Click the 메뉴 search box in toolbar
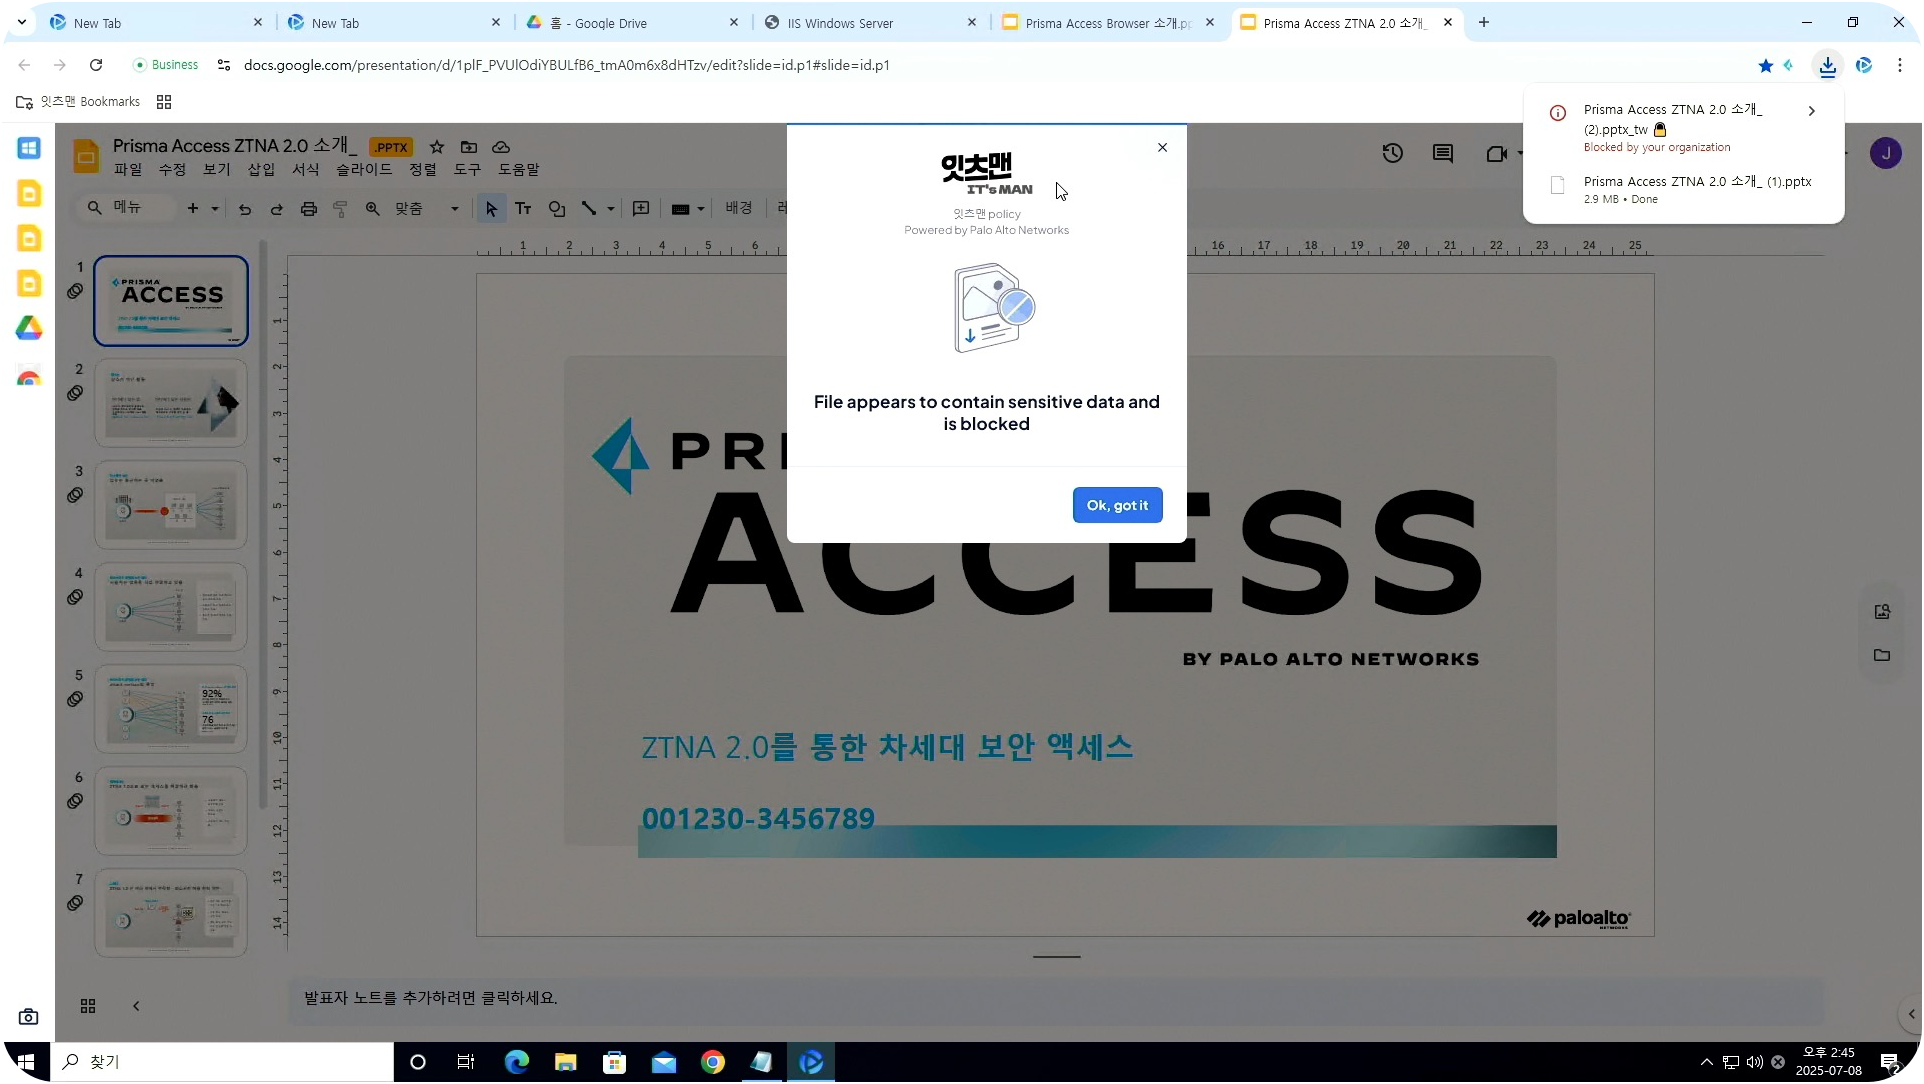The height and width of the screenshot is (1084, 1924). (125, 208)
